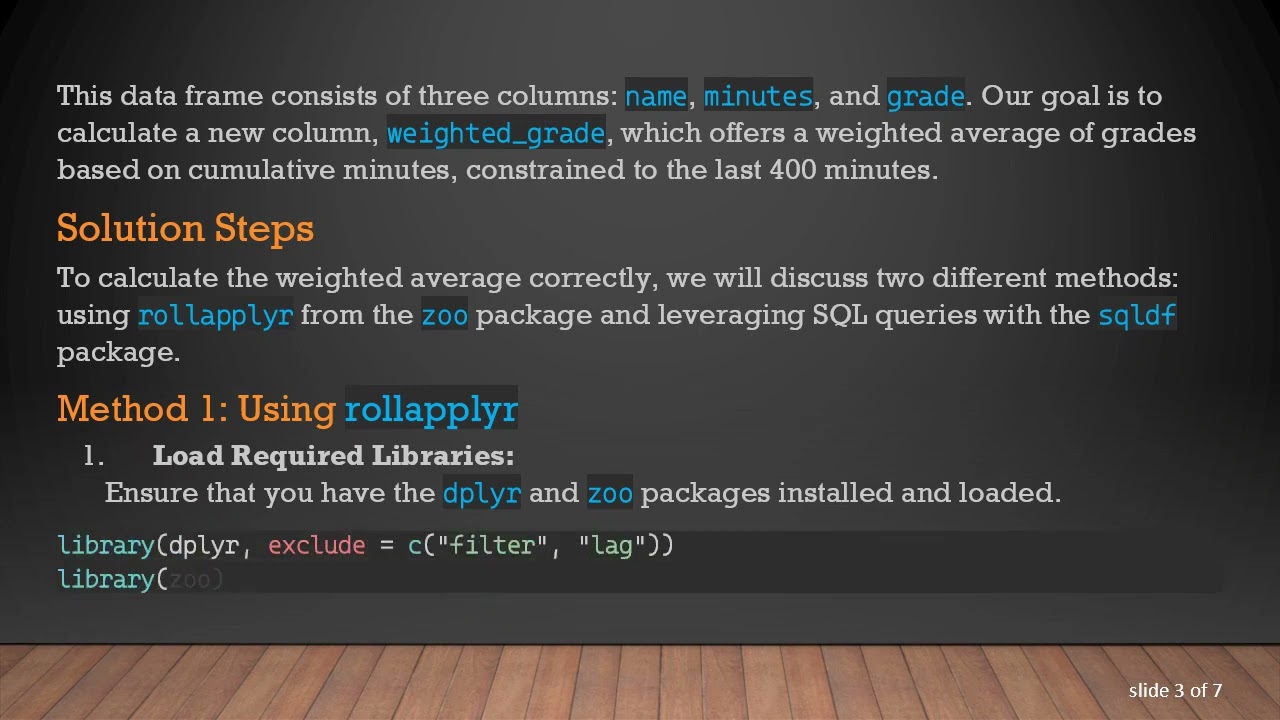The height and width of the screenshot is (720, 1280).
Task: Click 'zoo' before 'package and leveraging SQL'
Action: [444, 315]
